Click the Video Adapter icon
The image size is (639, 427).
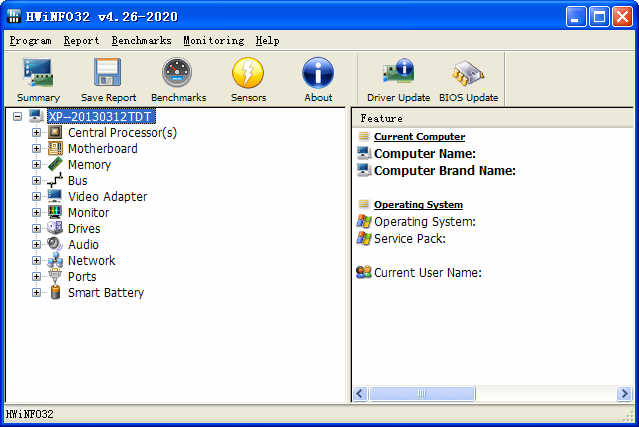[55, 196]
